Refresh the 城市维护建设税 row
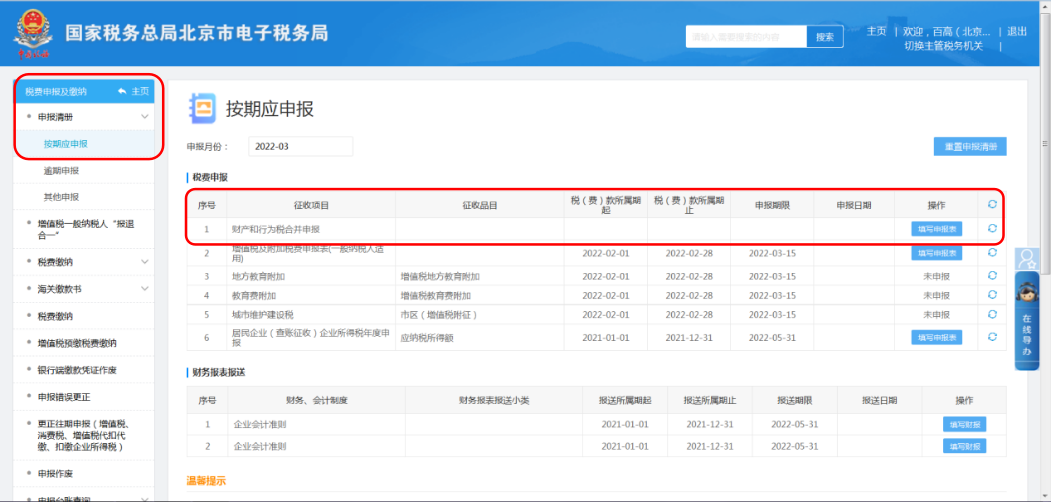The width and height of the screenshot is (1051, 502). click(x=992, y=314)
